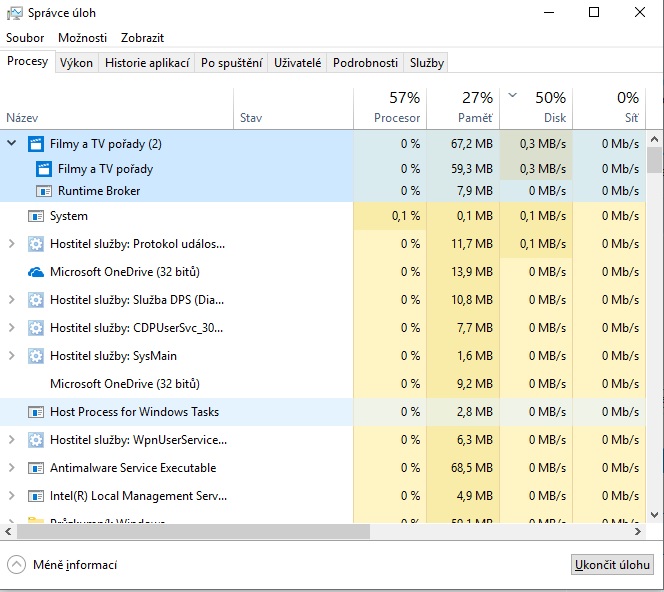
Task: Click the vertical scrollbar down arrow
Action: coord(655,515)
